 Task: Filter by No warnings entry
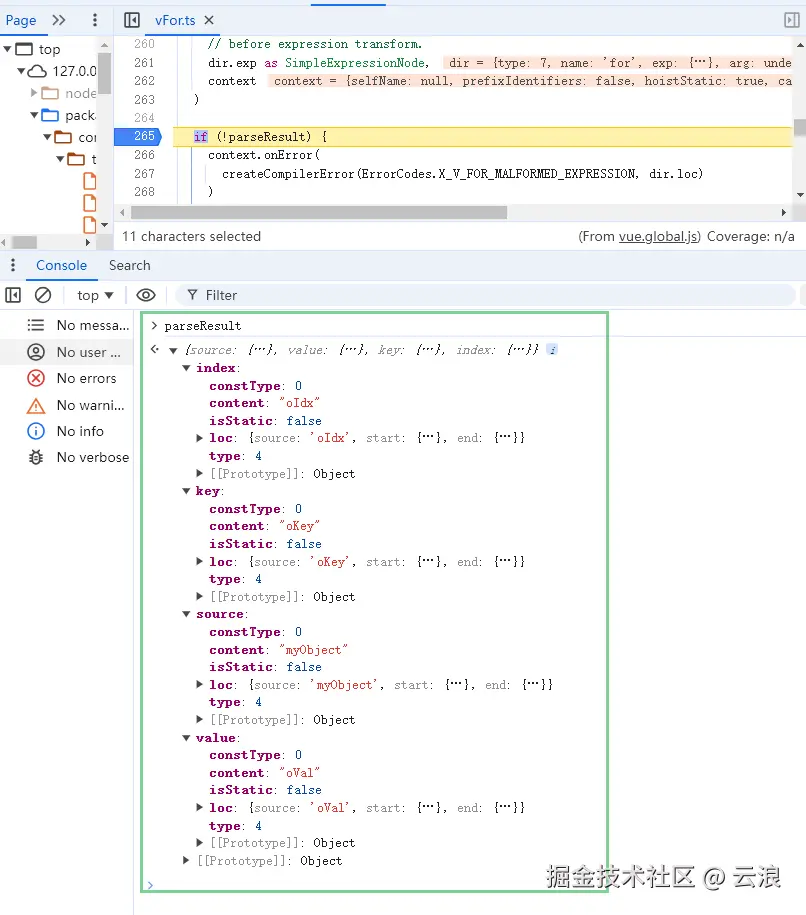(x=67, y=405)
